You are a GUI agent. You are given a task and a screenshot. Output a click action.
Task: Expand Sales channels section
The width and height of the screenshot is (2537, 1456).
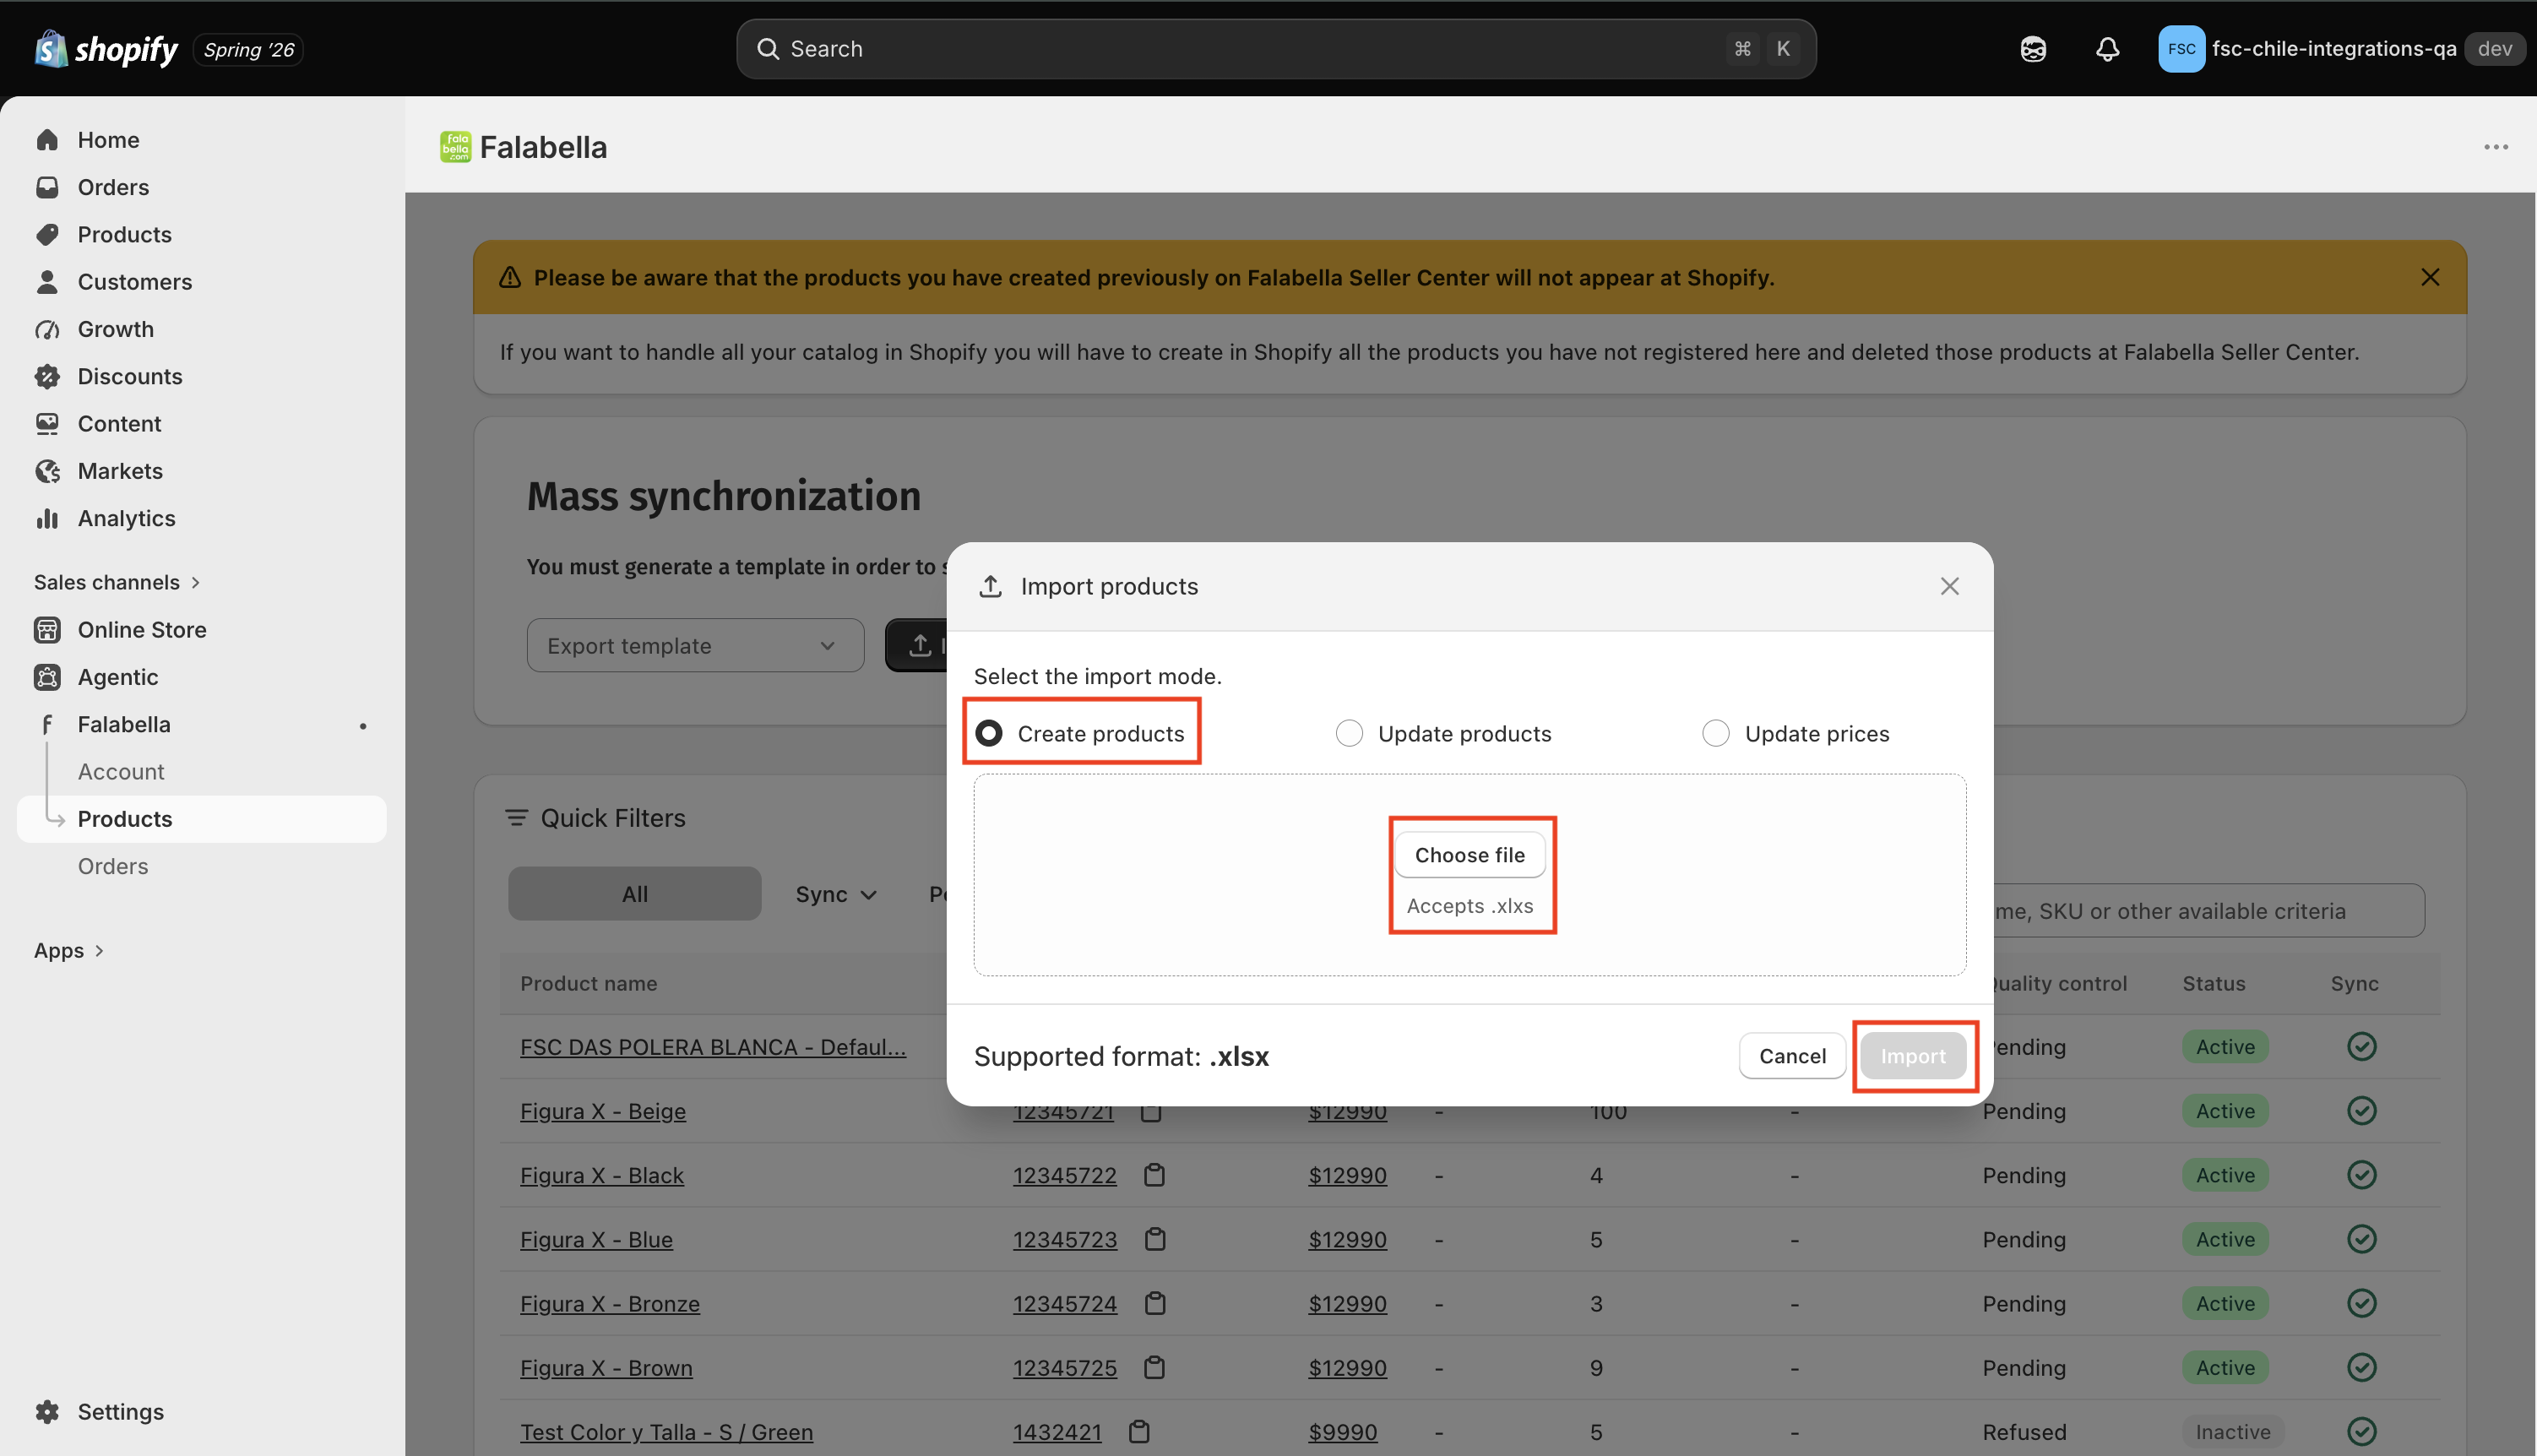point(117,582)
